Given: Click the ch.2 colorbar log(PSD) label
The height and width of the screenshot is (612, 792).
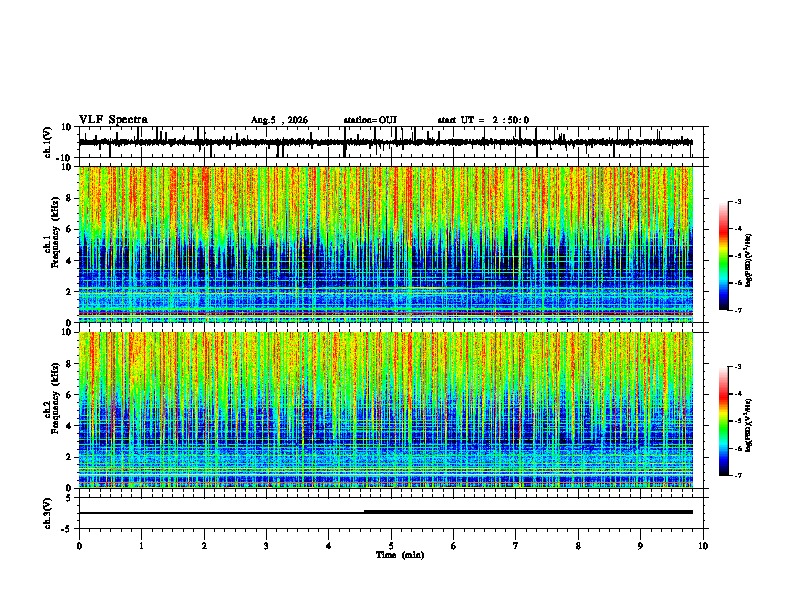Looking at the screenshot, I should (x=748, y=425).
